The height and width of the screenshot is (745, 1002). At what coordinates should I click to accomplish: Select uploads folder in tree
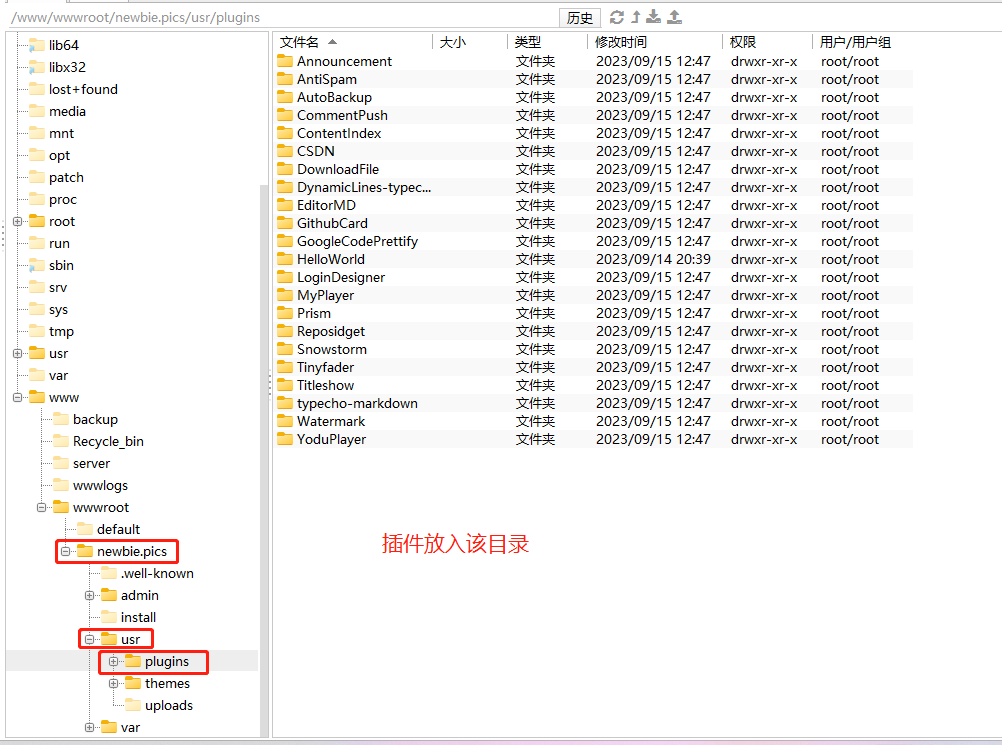[169, 705]
